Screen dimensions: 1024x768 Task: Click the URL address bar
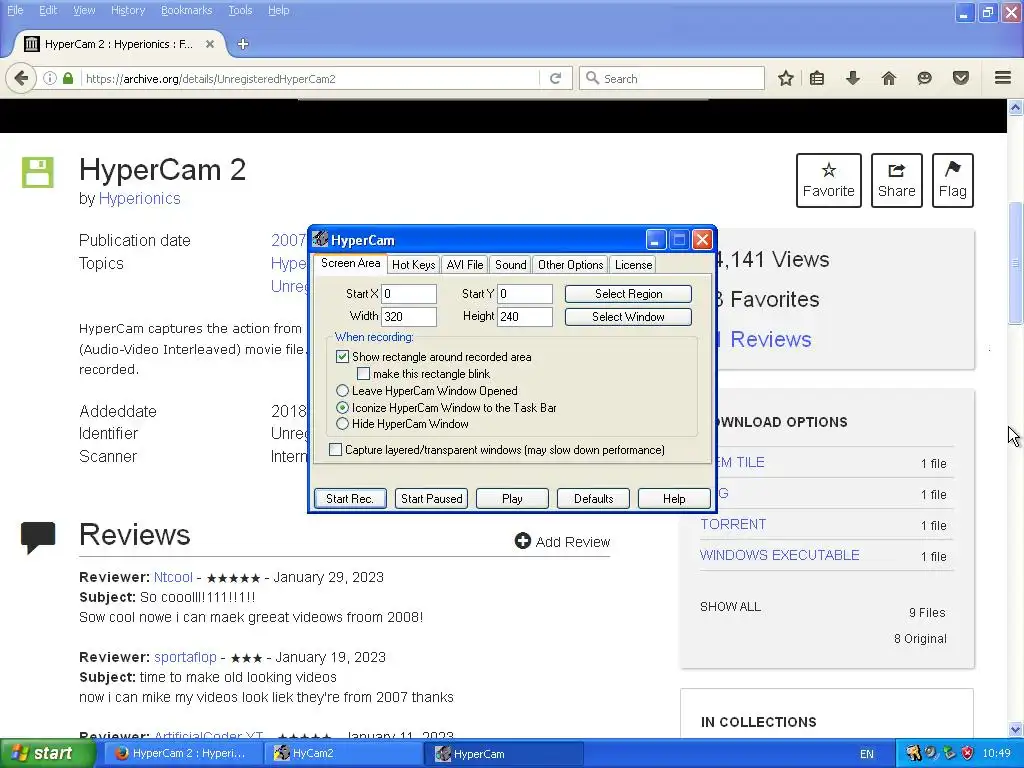point(311,78)
